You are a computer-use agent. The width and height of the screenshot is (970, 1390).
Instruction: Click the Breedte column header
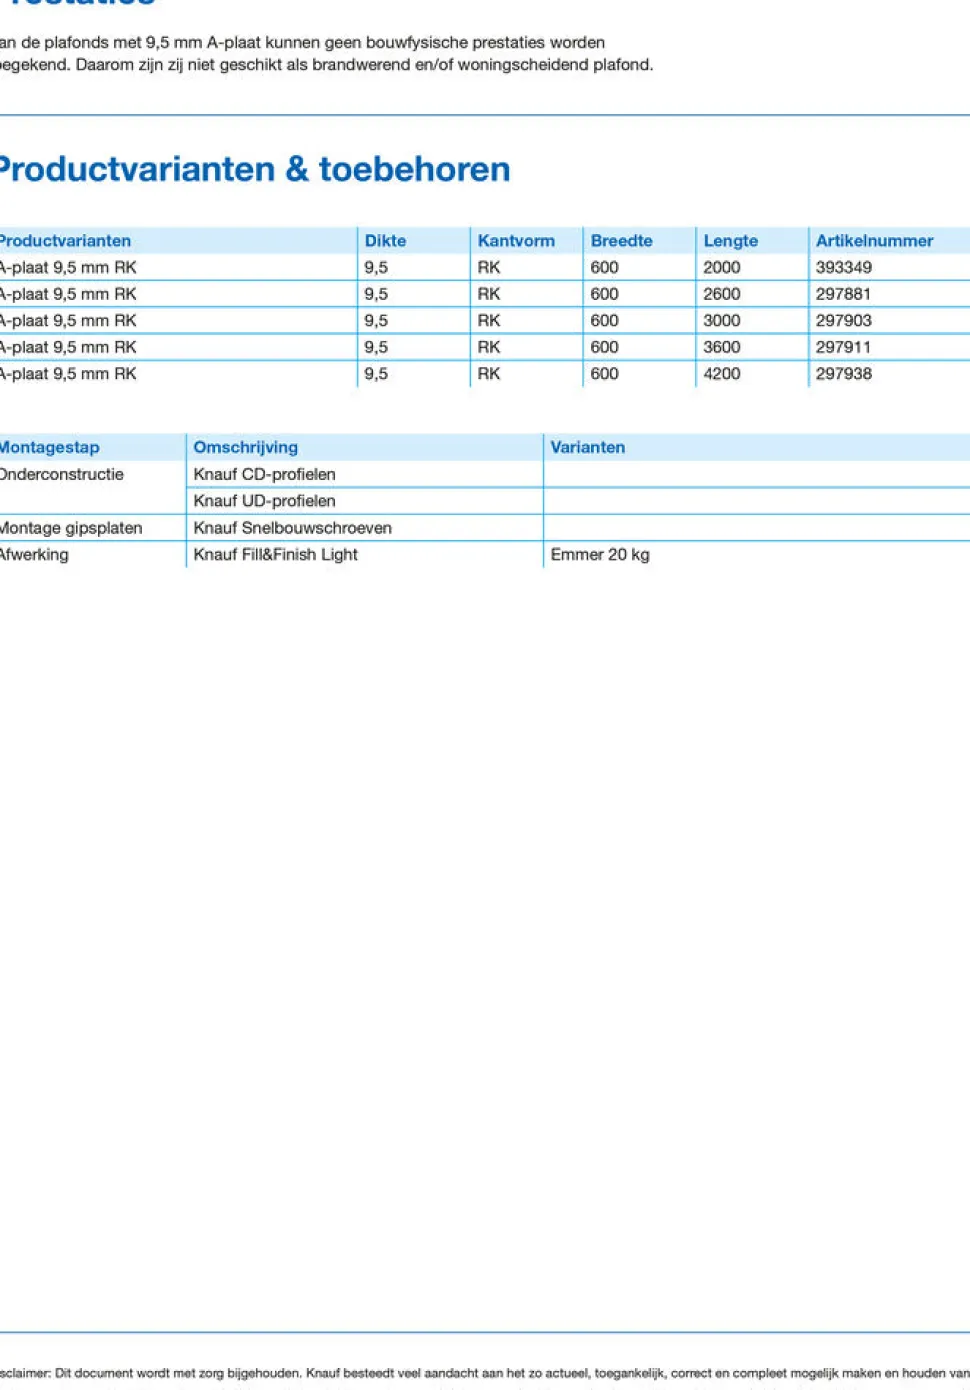(x=621, y=241)
